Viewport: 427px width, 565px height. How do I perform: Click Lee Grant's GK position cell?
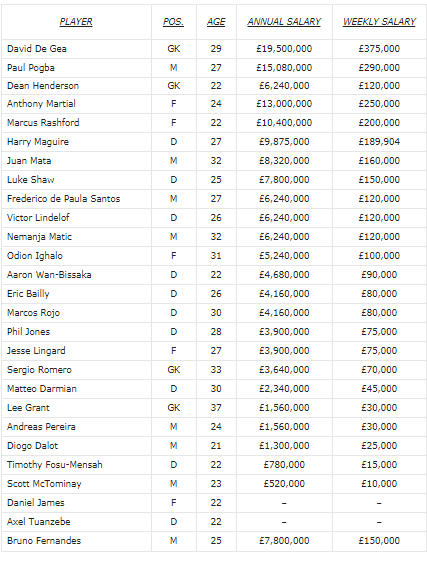tap(173, 408)
